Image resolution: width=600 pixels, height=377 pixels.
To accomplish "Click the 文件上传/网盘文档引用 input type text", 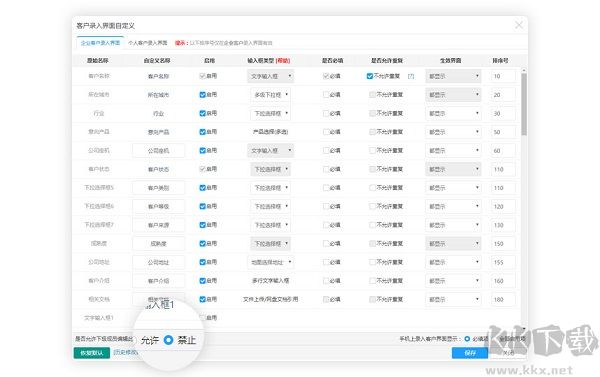I will [271, 299].
